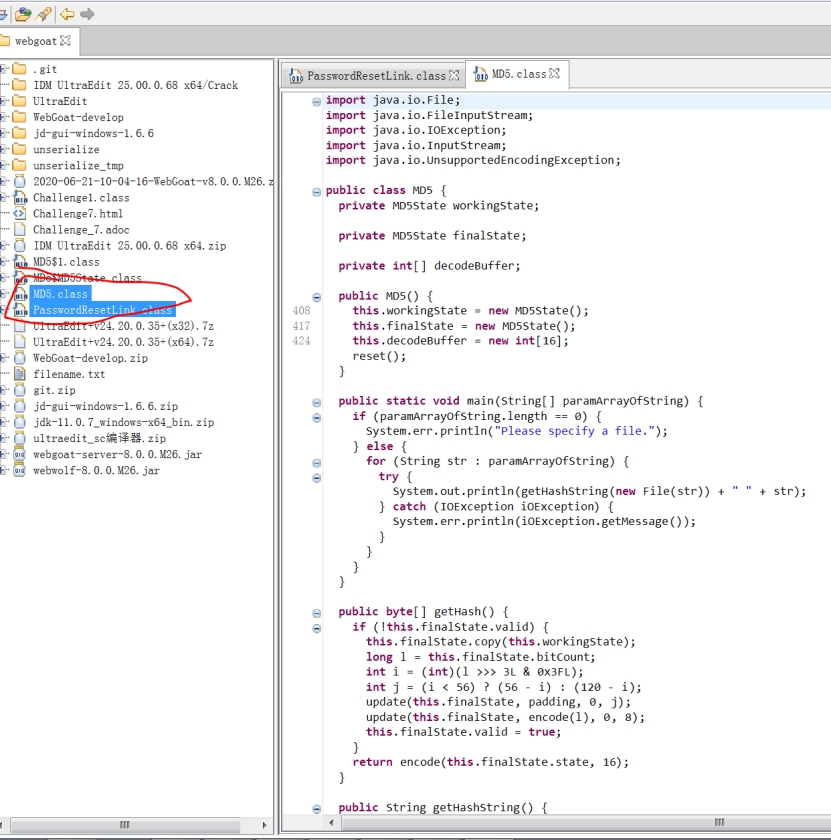This screenshot has height=840, width=831.
Task: Click the "Please specify a file." string
Action: 575,431
